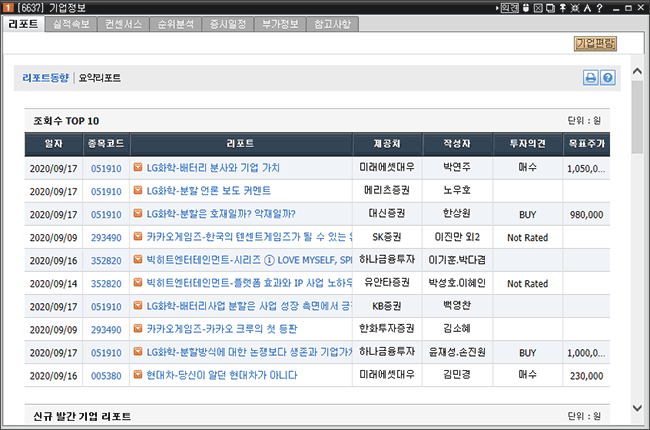Open email icon for LG화학-분할은 호재일까 report
The width and height of the screenshot is (650, 430).
(138, 213)
